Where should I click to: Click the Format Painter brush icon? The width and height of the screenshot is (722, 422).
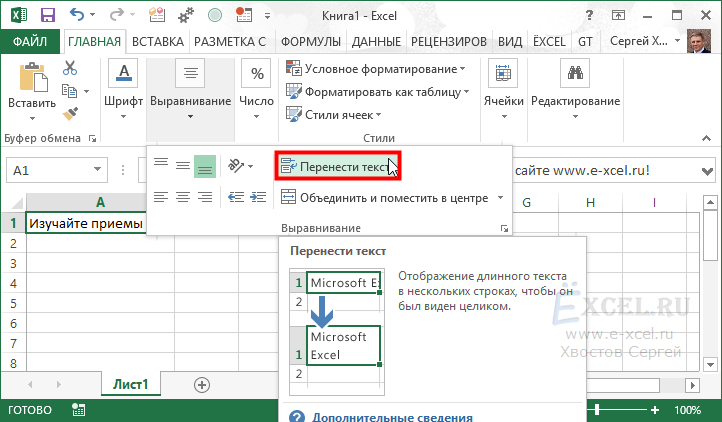[70, 115]
